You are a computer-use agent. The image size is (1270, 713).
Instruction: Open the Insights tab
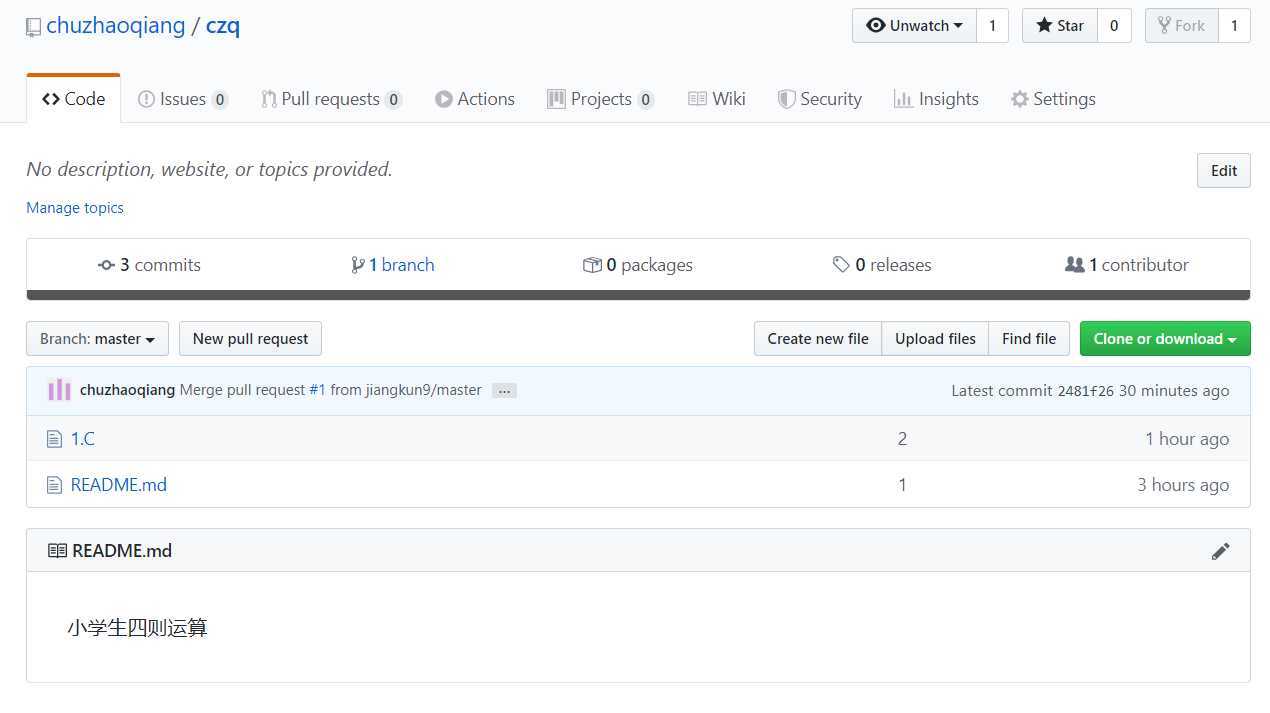tap(936, 99)
